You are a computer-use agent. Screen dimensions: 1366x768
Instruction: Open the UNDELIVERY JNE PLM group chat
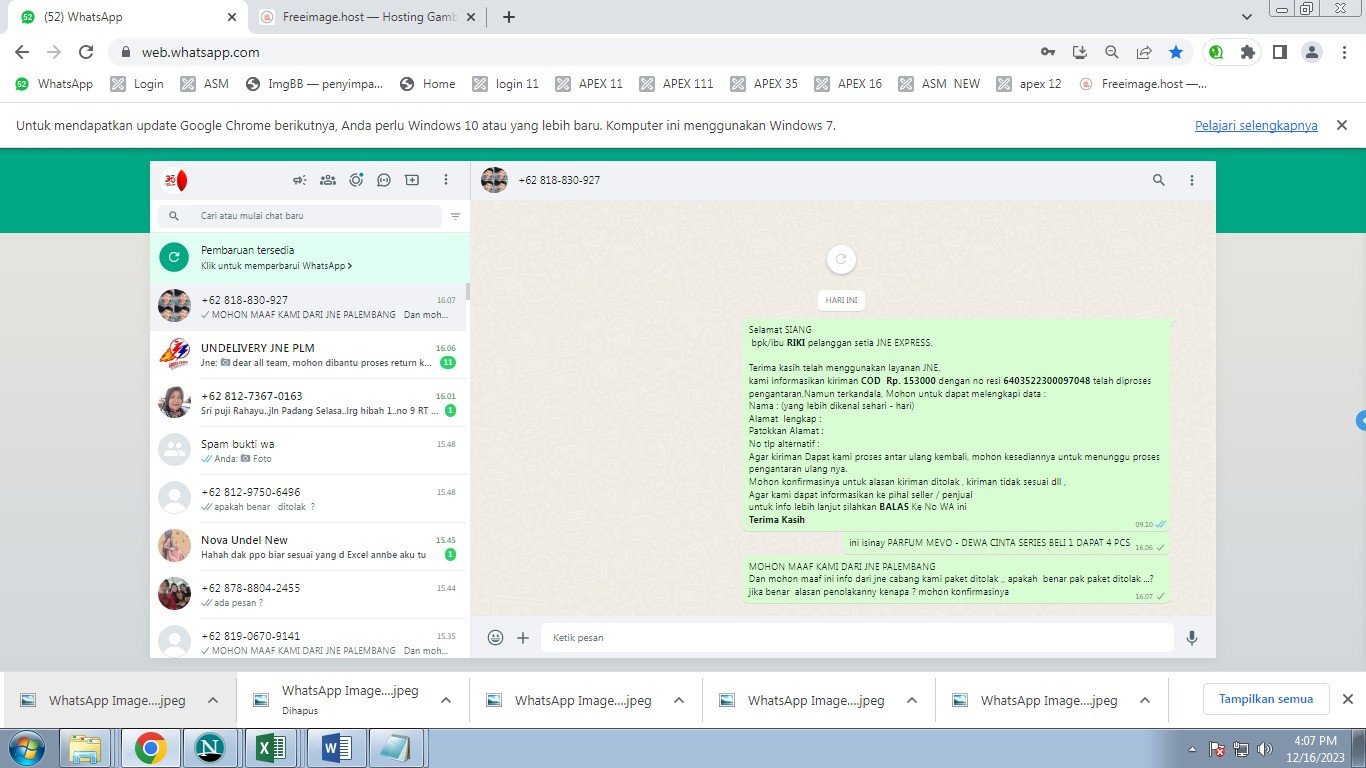(x=309, y=354)
